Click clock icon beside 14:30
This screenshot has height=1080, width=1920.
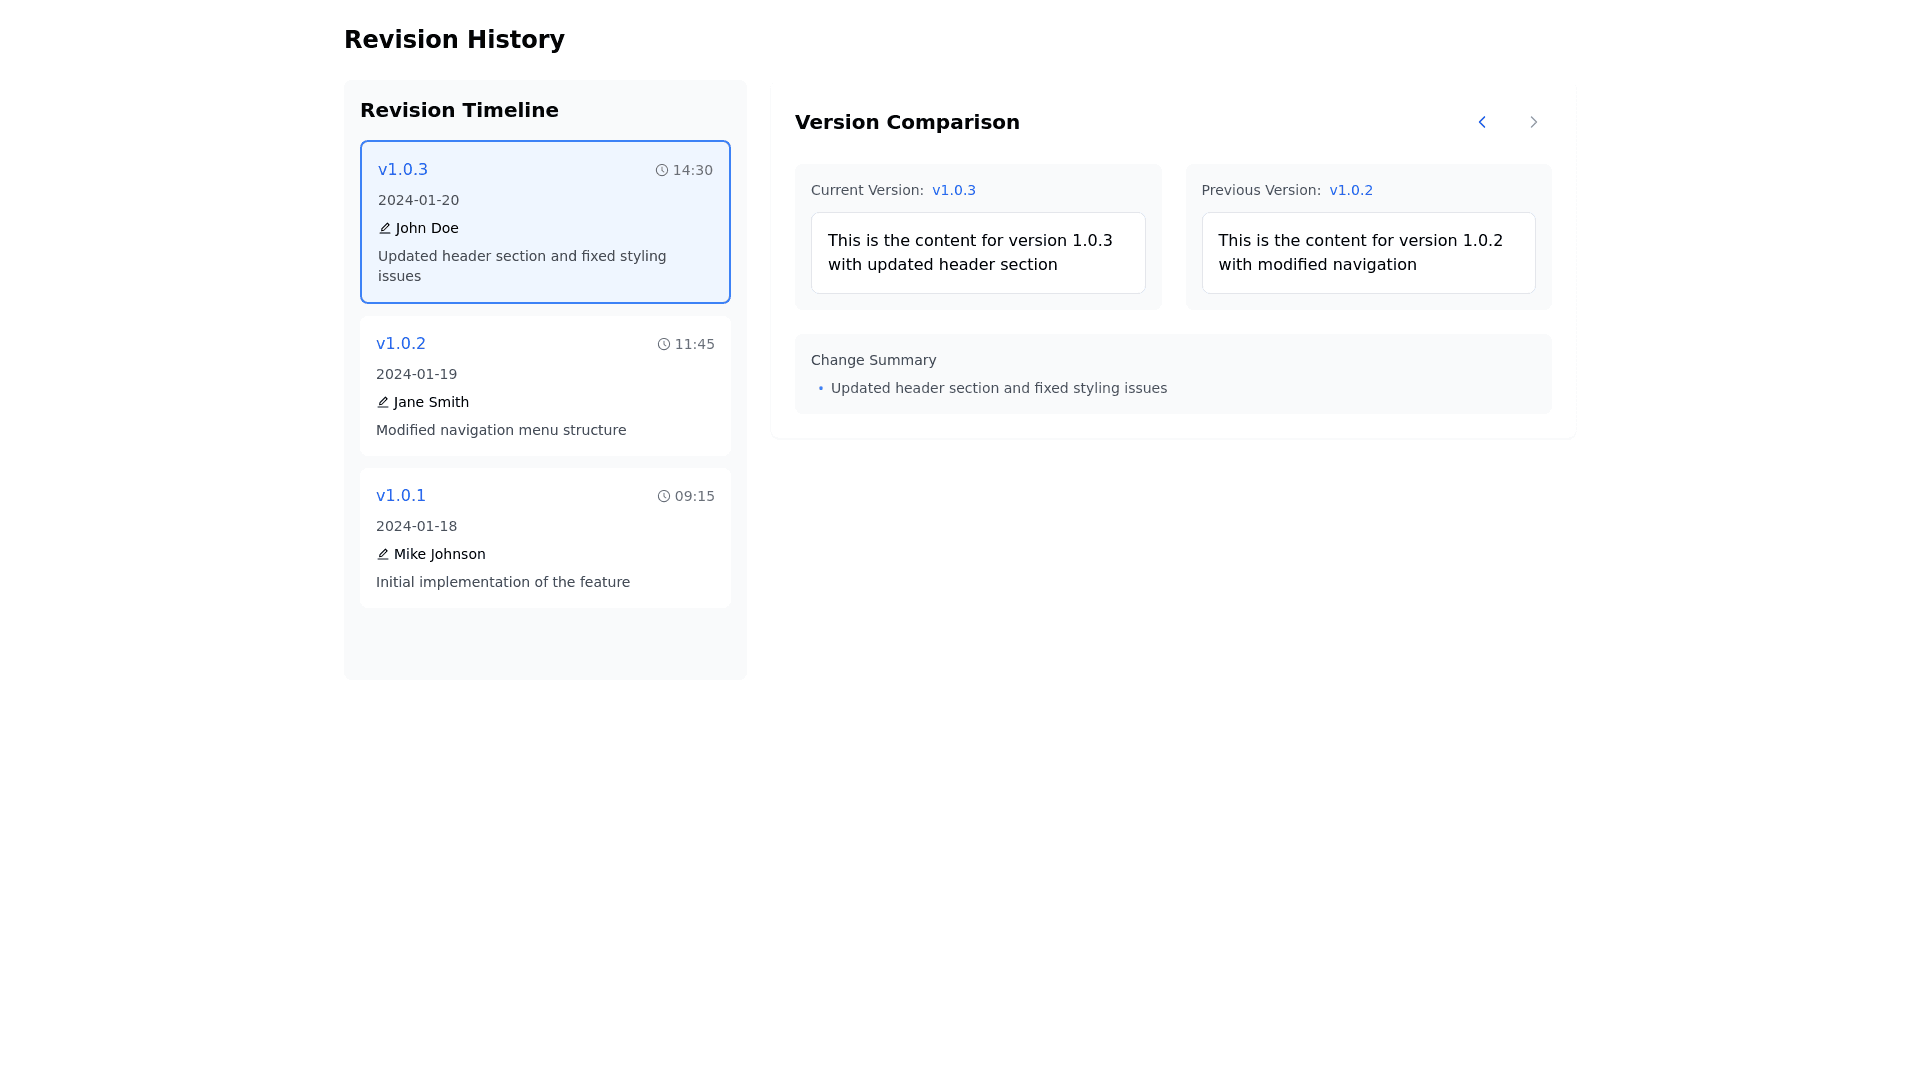click(662, 171)
